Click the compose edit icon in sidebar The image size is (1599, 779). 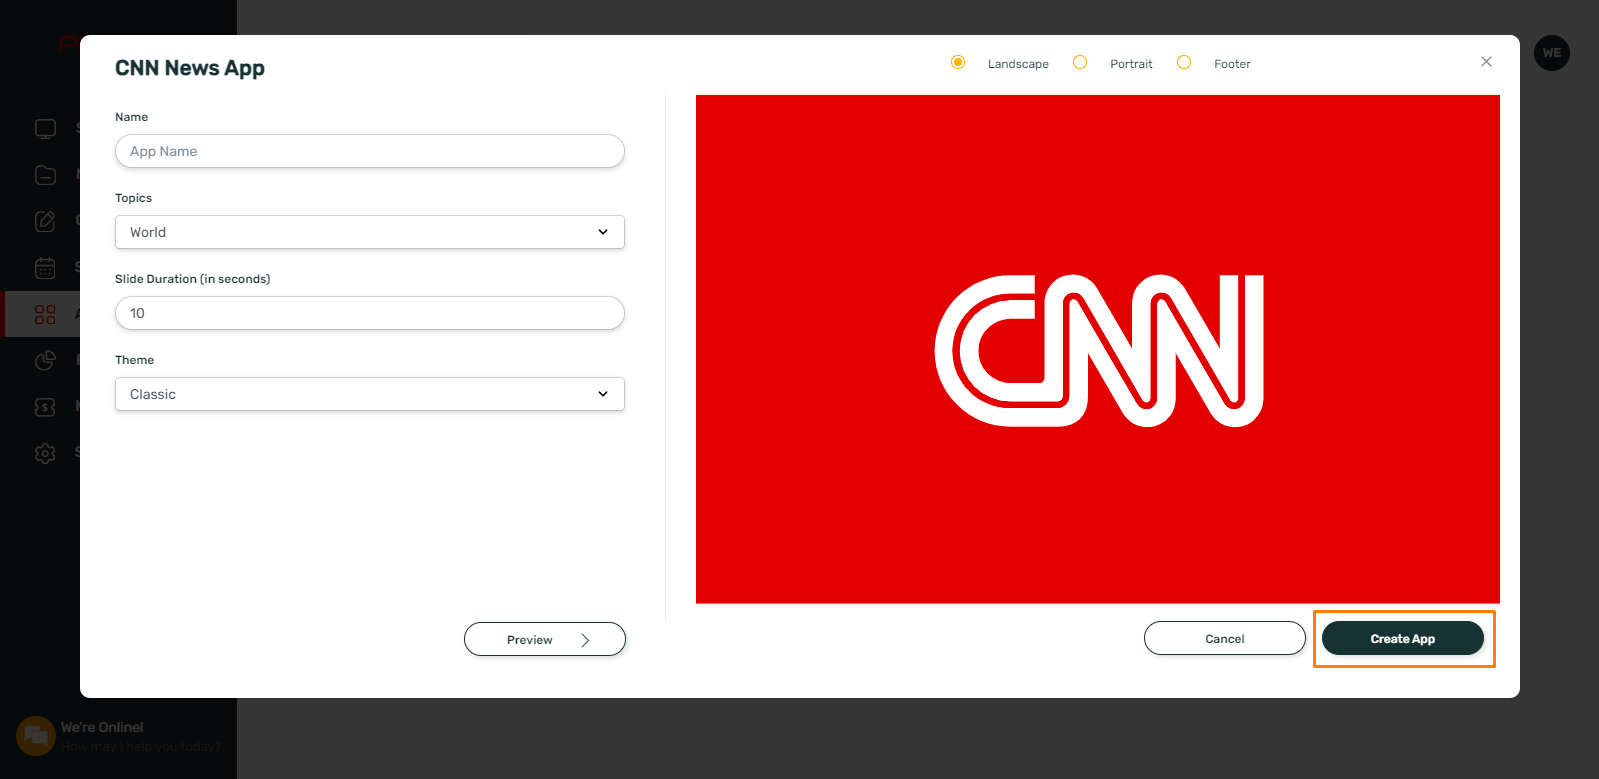[45, 221]
